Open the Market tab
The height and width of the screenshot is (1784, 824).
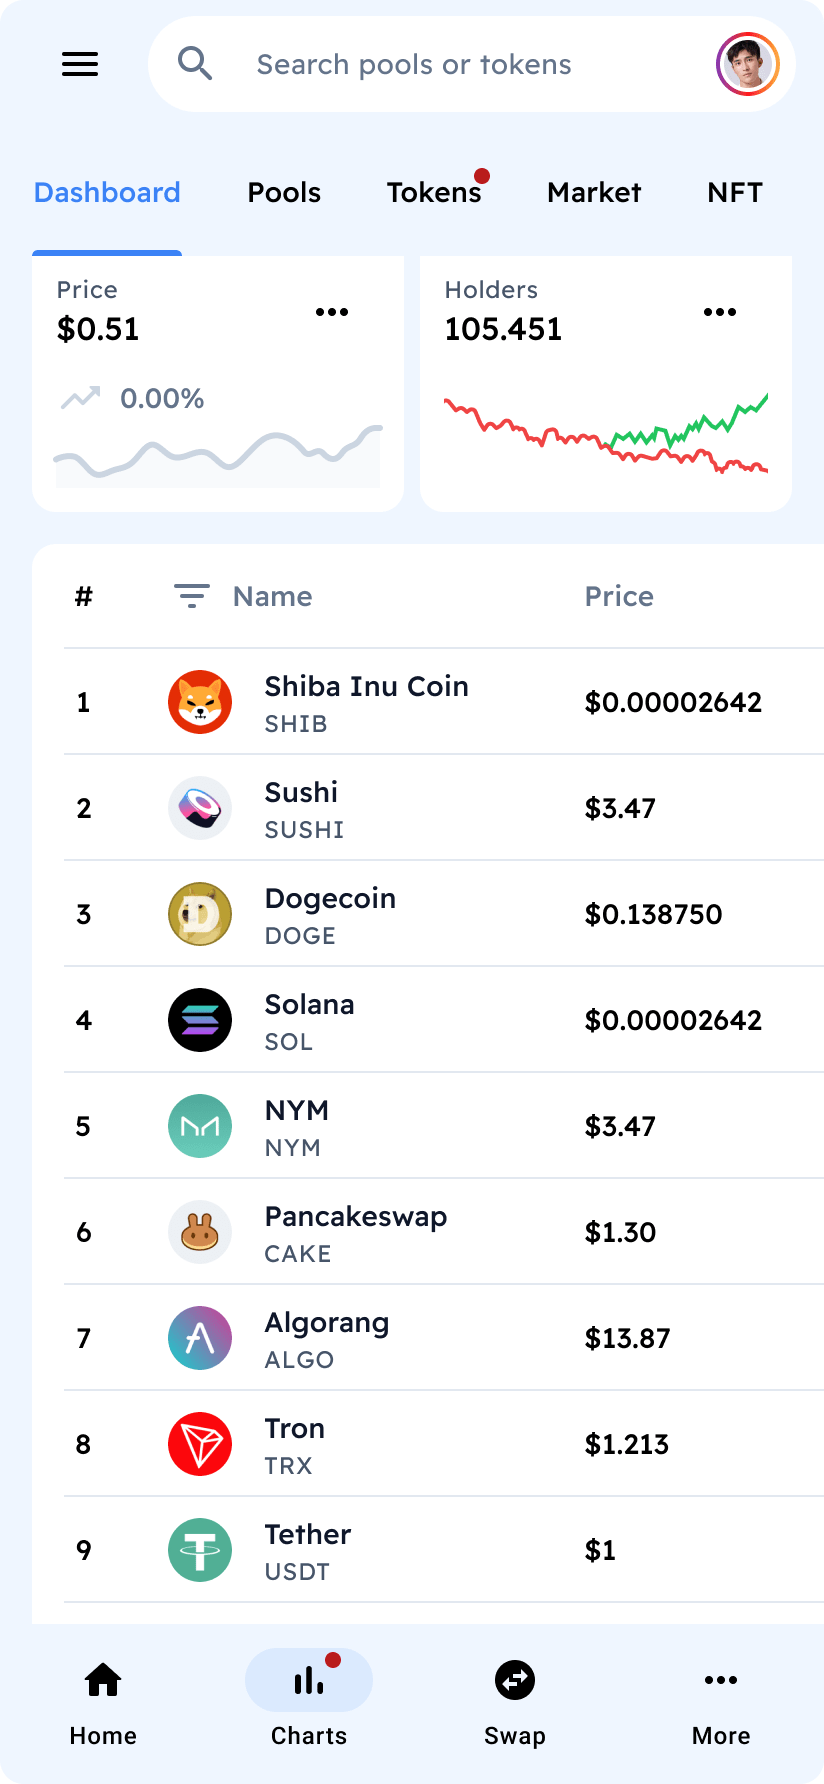coord(594,192)
